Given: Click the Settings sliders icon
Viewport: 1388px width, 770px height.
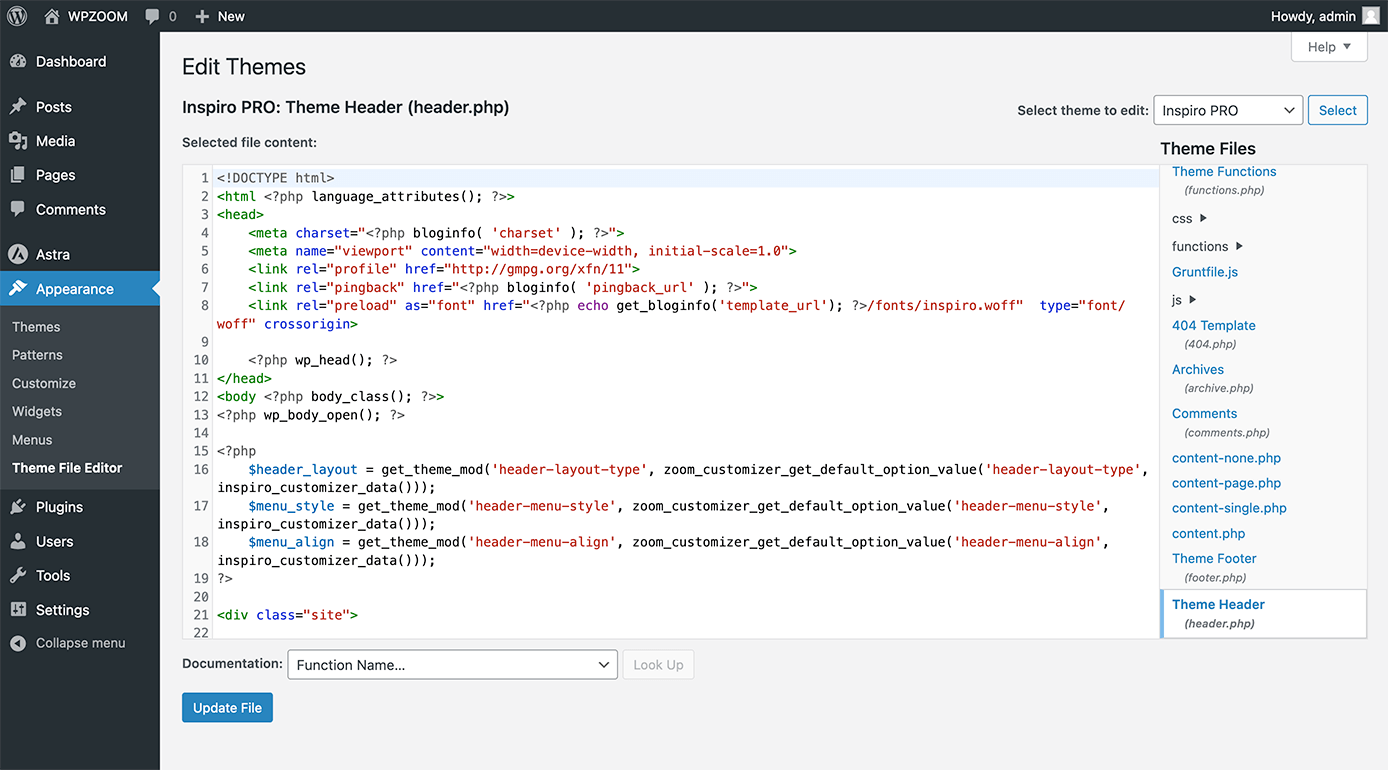Looking at the screenshot, I should (18, 609).
